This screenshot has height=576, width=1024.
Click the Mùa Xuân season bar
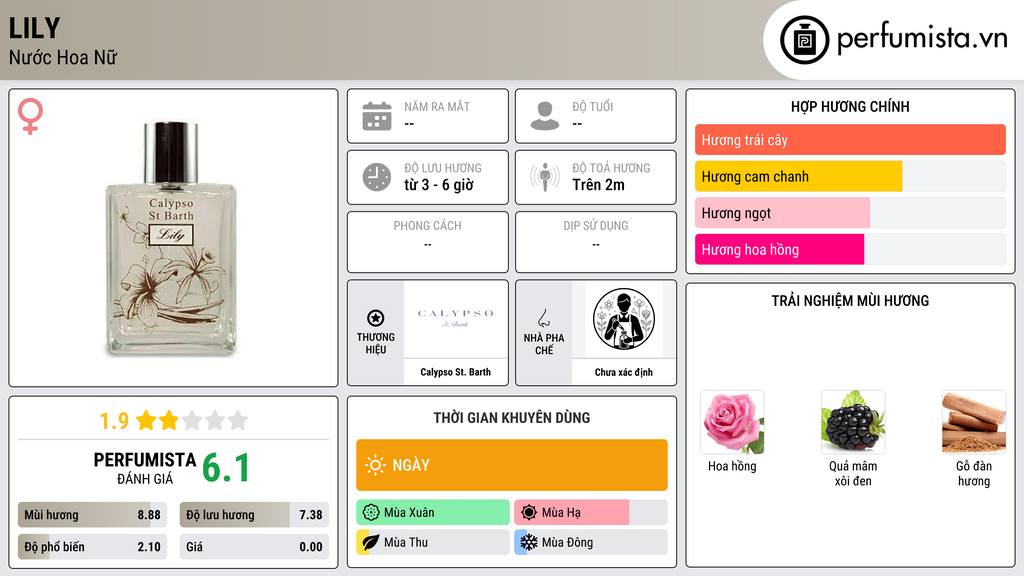tap(433, 513)
